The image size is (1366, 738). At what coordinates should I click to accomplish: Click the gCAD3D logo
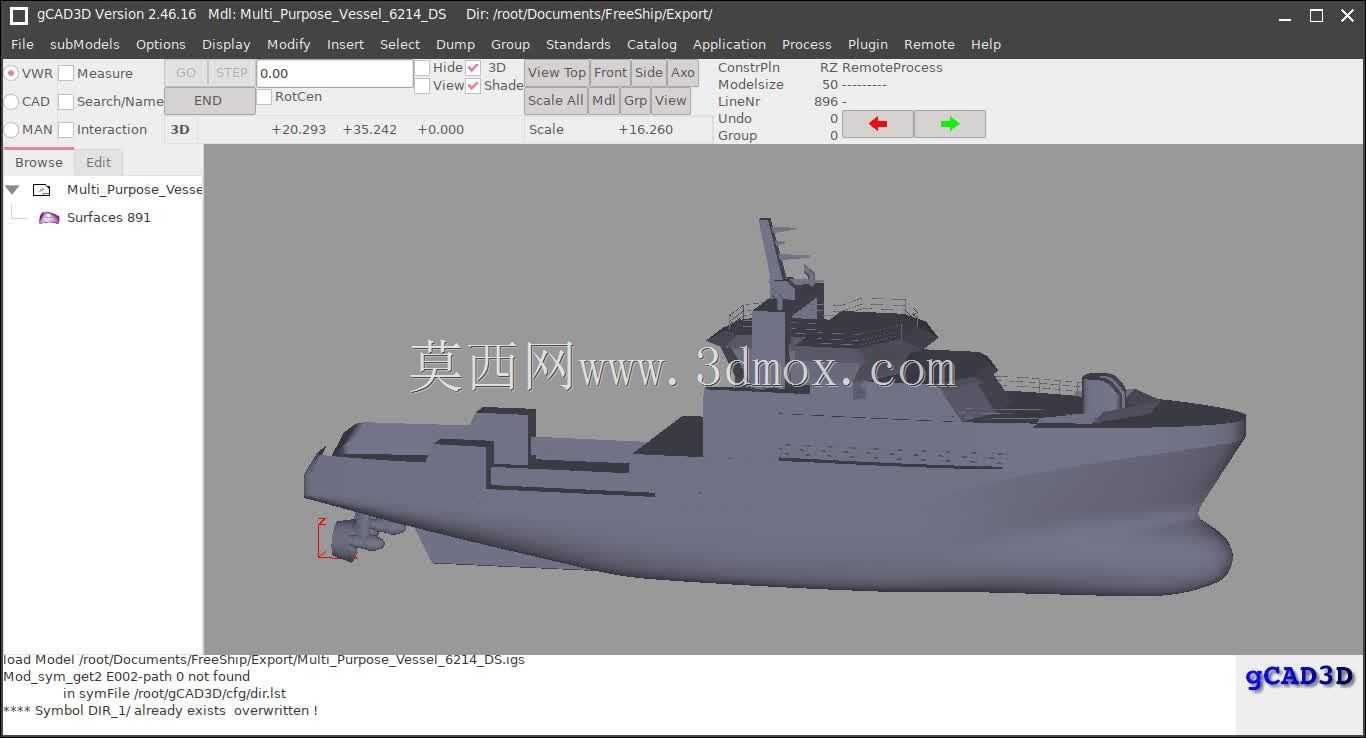[1299, 677]
